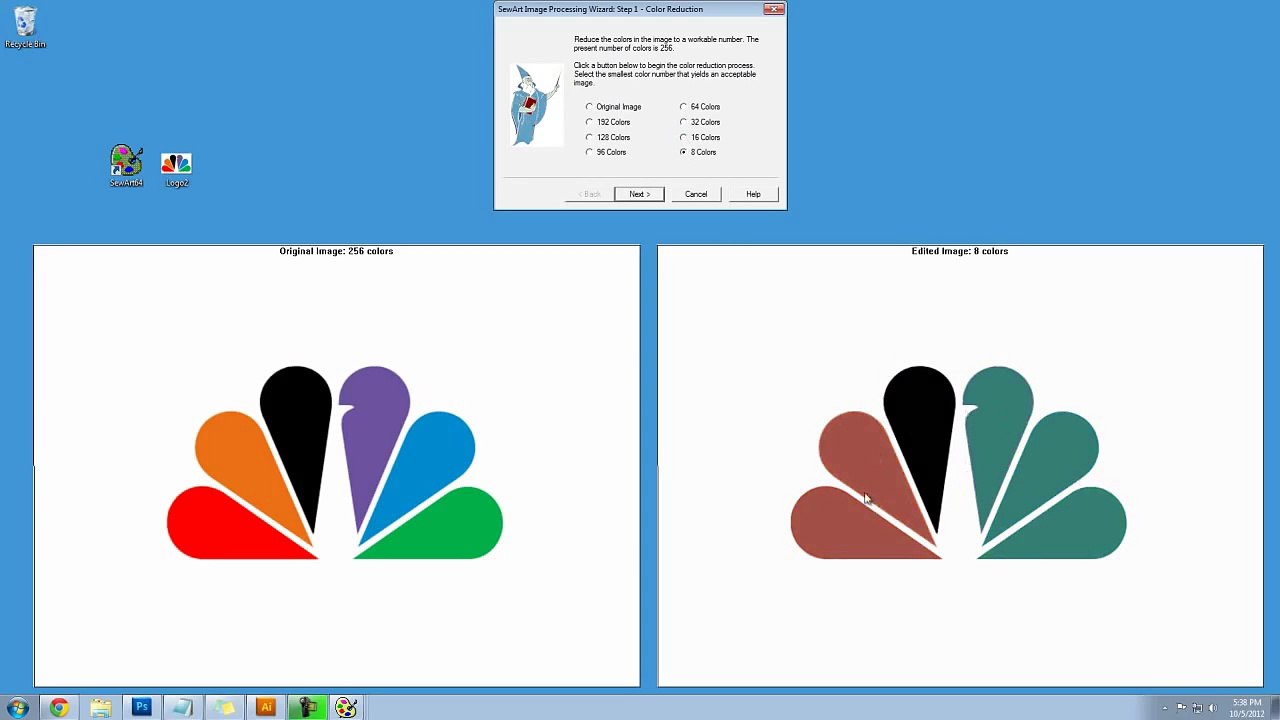The height and width of the screenshot is (720, 1280).
Task: Click the wizard title bar text
Action: tap(600, 9)
